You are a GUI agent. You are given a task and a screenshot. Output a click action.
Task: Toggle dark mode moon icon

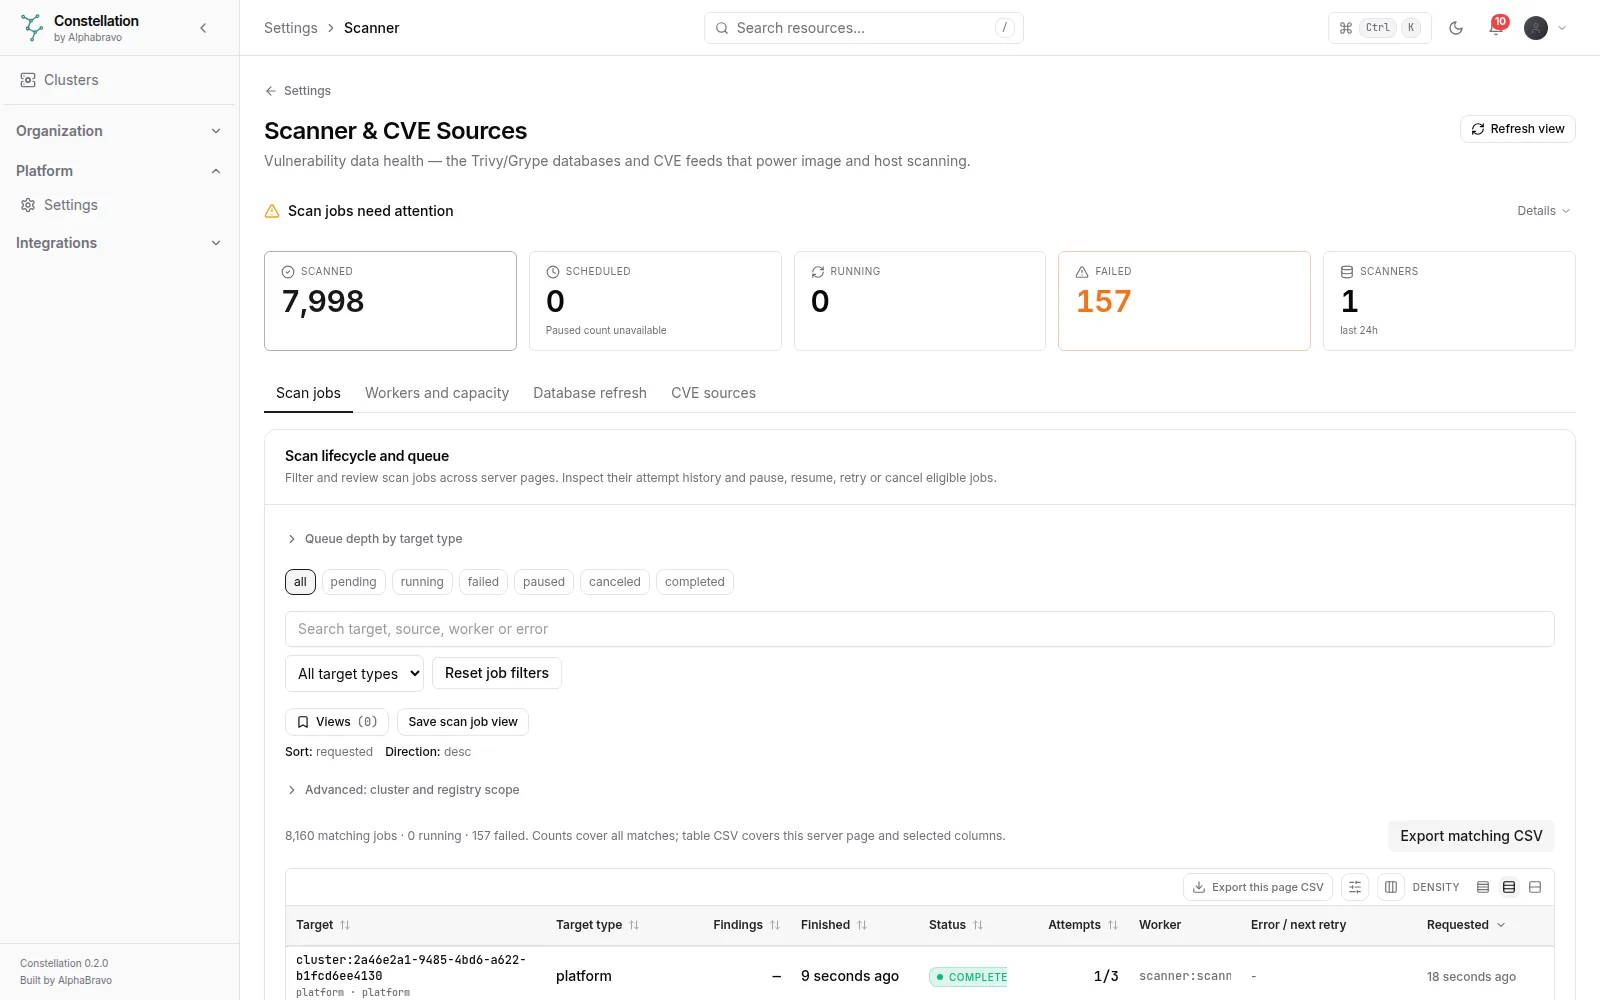point(1456,28)
